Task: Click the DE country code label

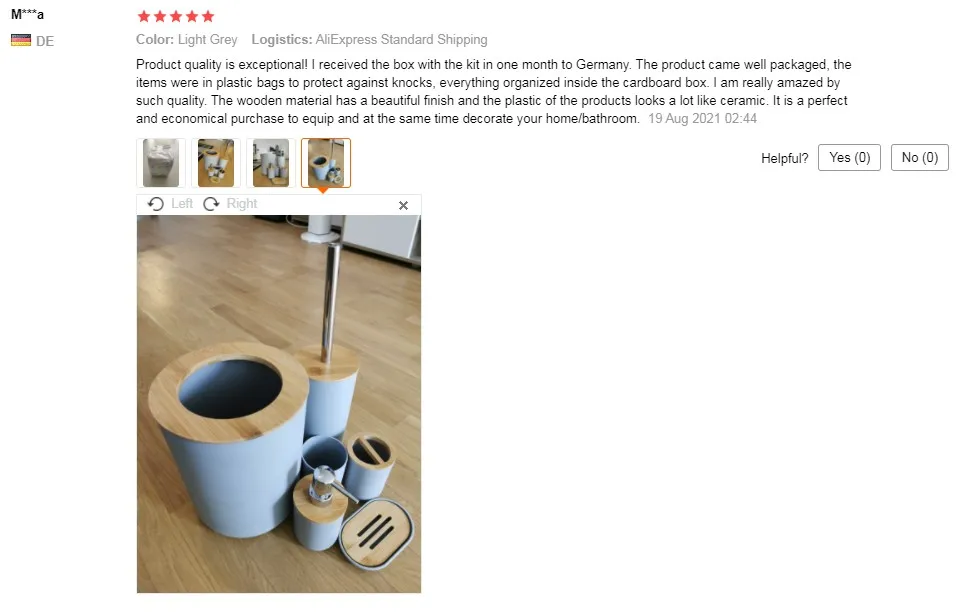Action: (45, 41)
